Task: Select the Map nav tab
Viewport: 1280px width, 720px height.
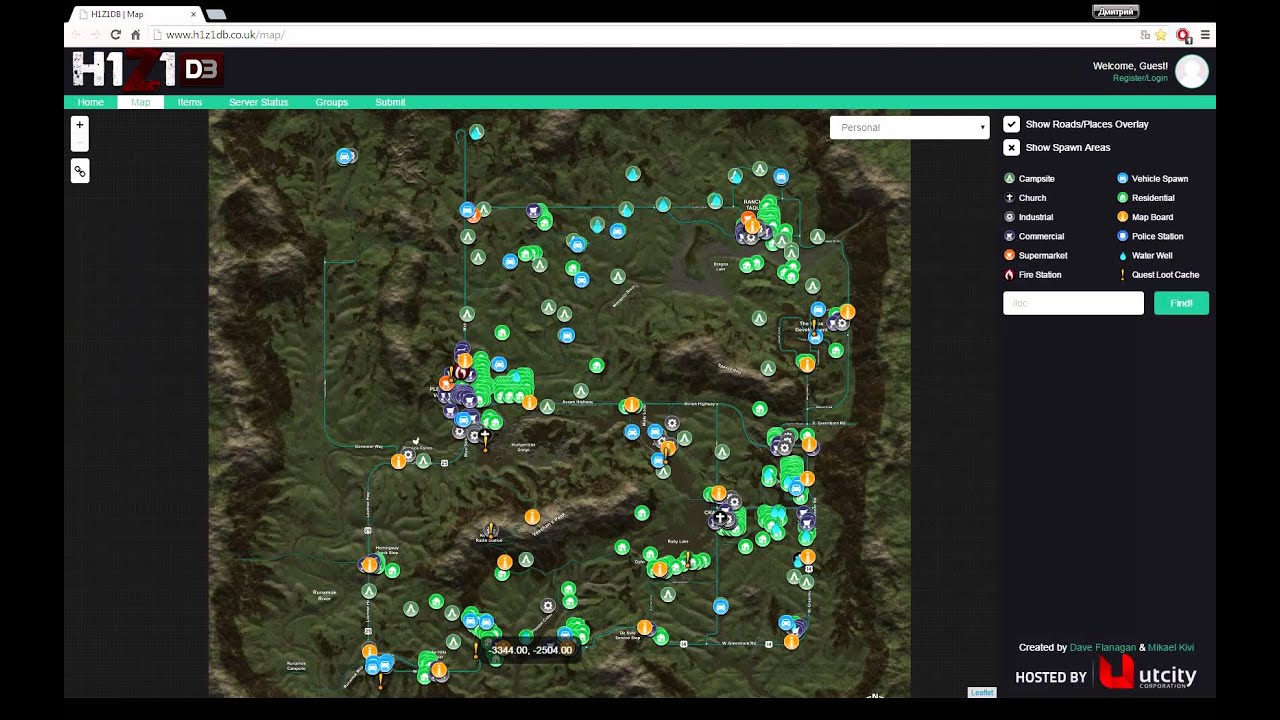Action: [x=140, y=102]
